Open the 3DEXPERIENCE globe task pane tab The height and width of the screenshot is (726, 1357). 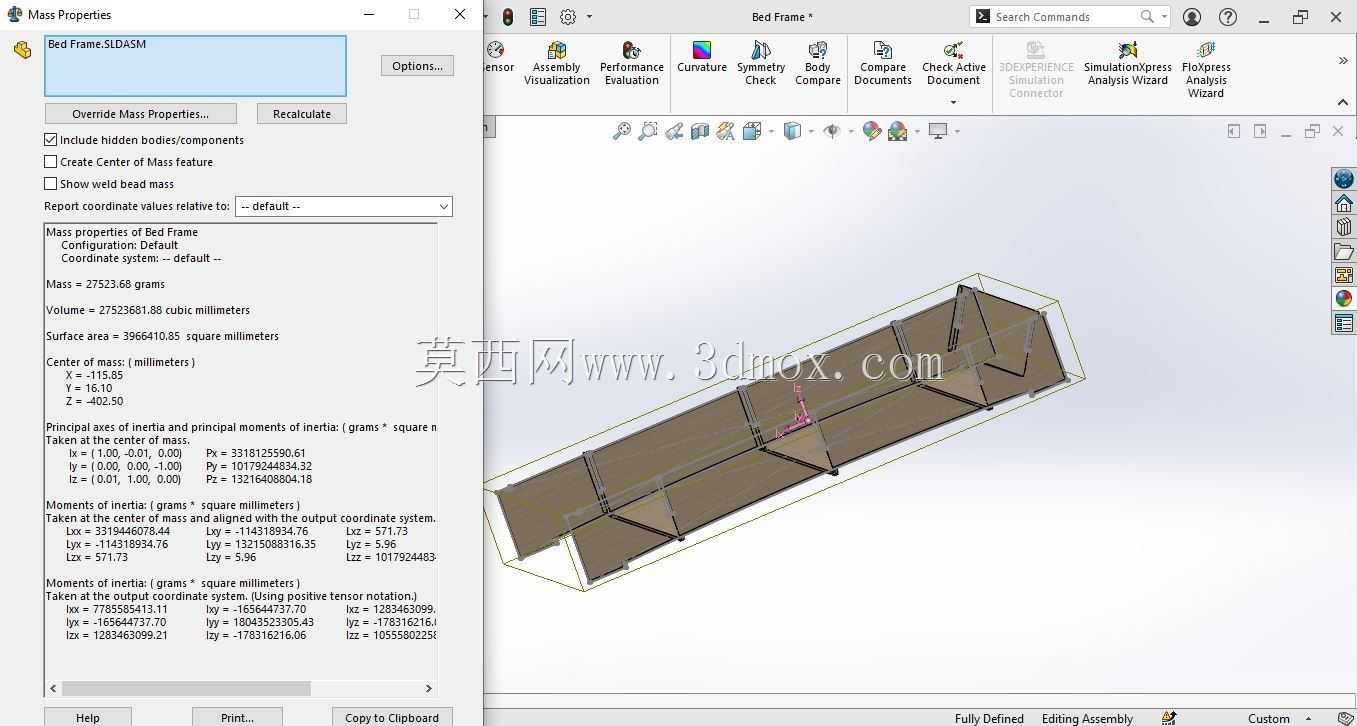coord(1343,179)
